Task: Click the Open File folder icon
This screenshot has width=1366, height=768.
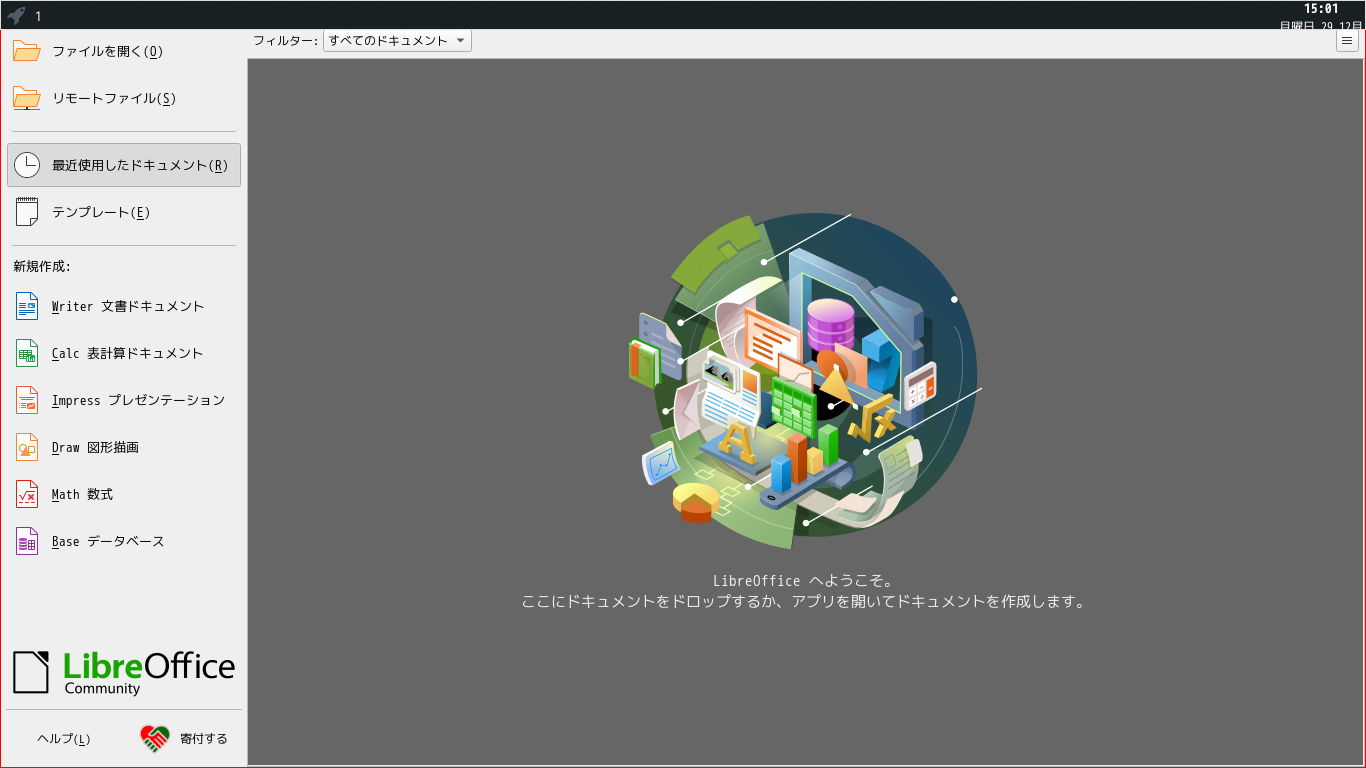Action: [x=27, y=51]
